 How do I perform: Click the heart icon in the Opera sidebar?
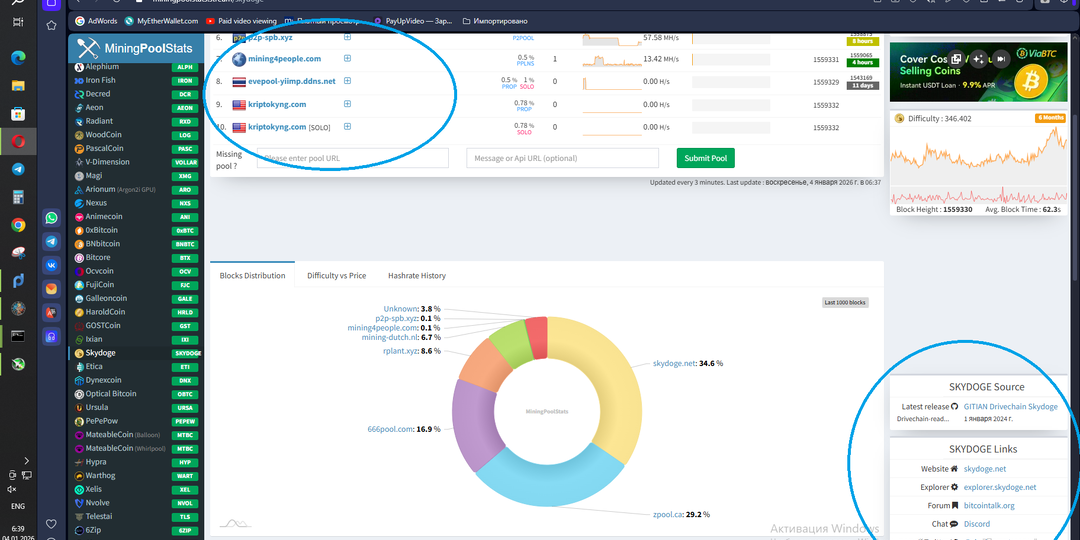click(51, 524)
